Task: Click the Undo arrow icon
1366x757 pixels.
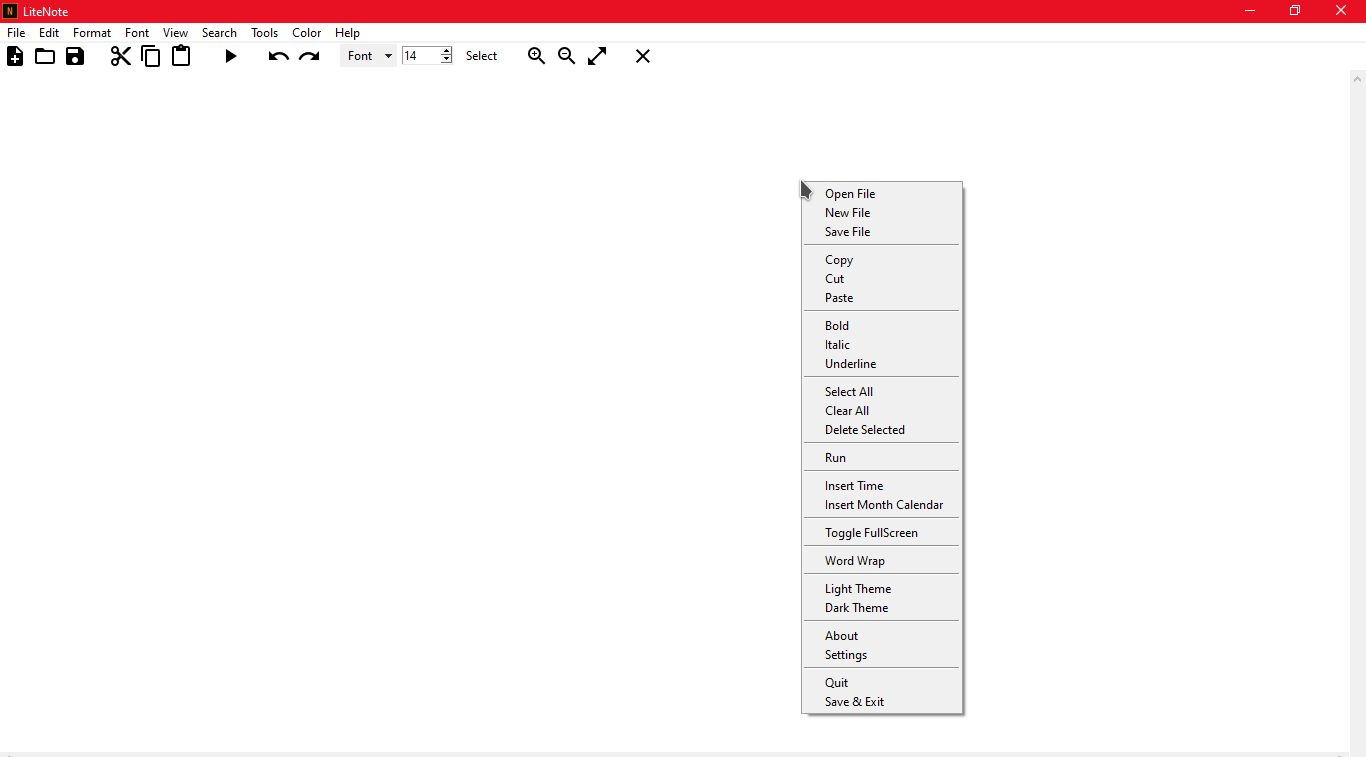Action: [x=279, y=57]
